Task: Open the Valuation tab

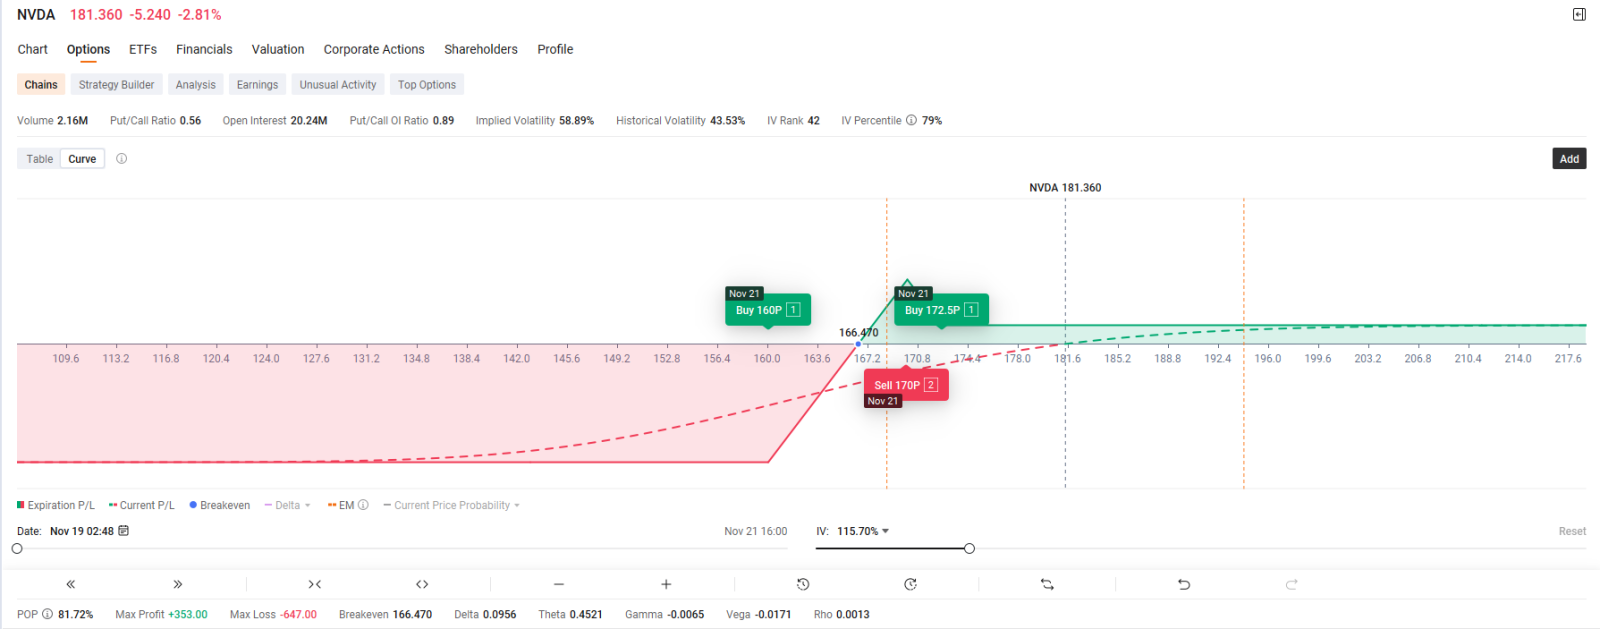Action: (278, 49)
